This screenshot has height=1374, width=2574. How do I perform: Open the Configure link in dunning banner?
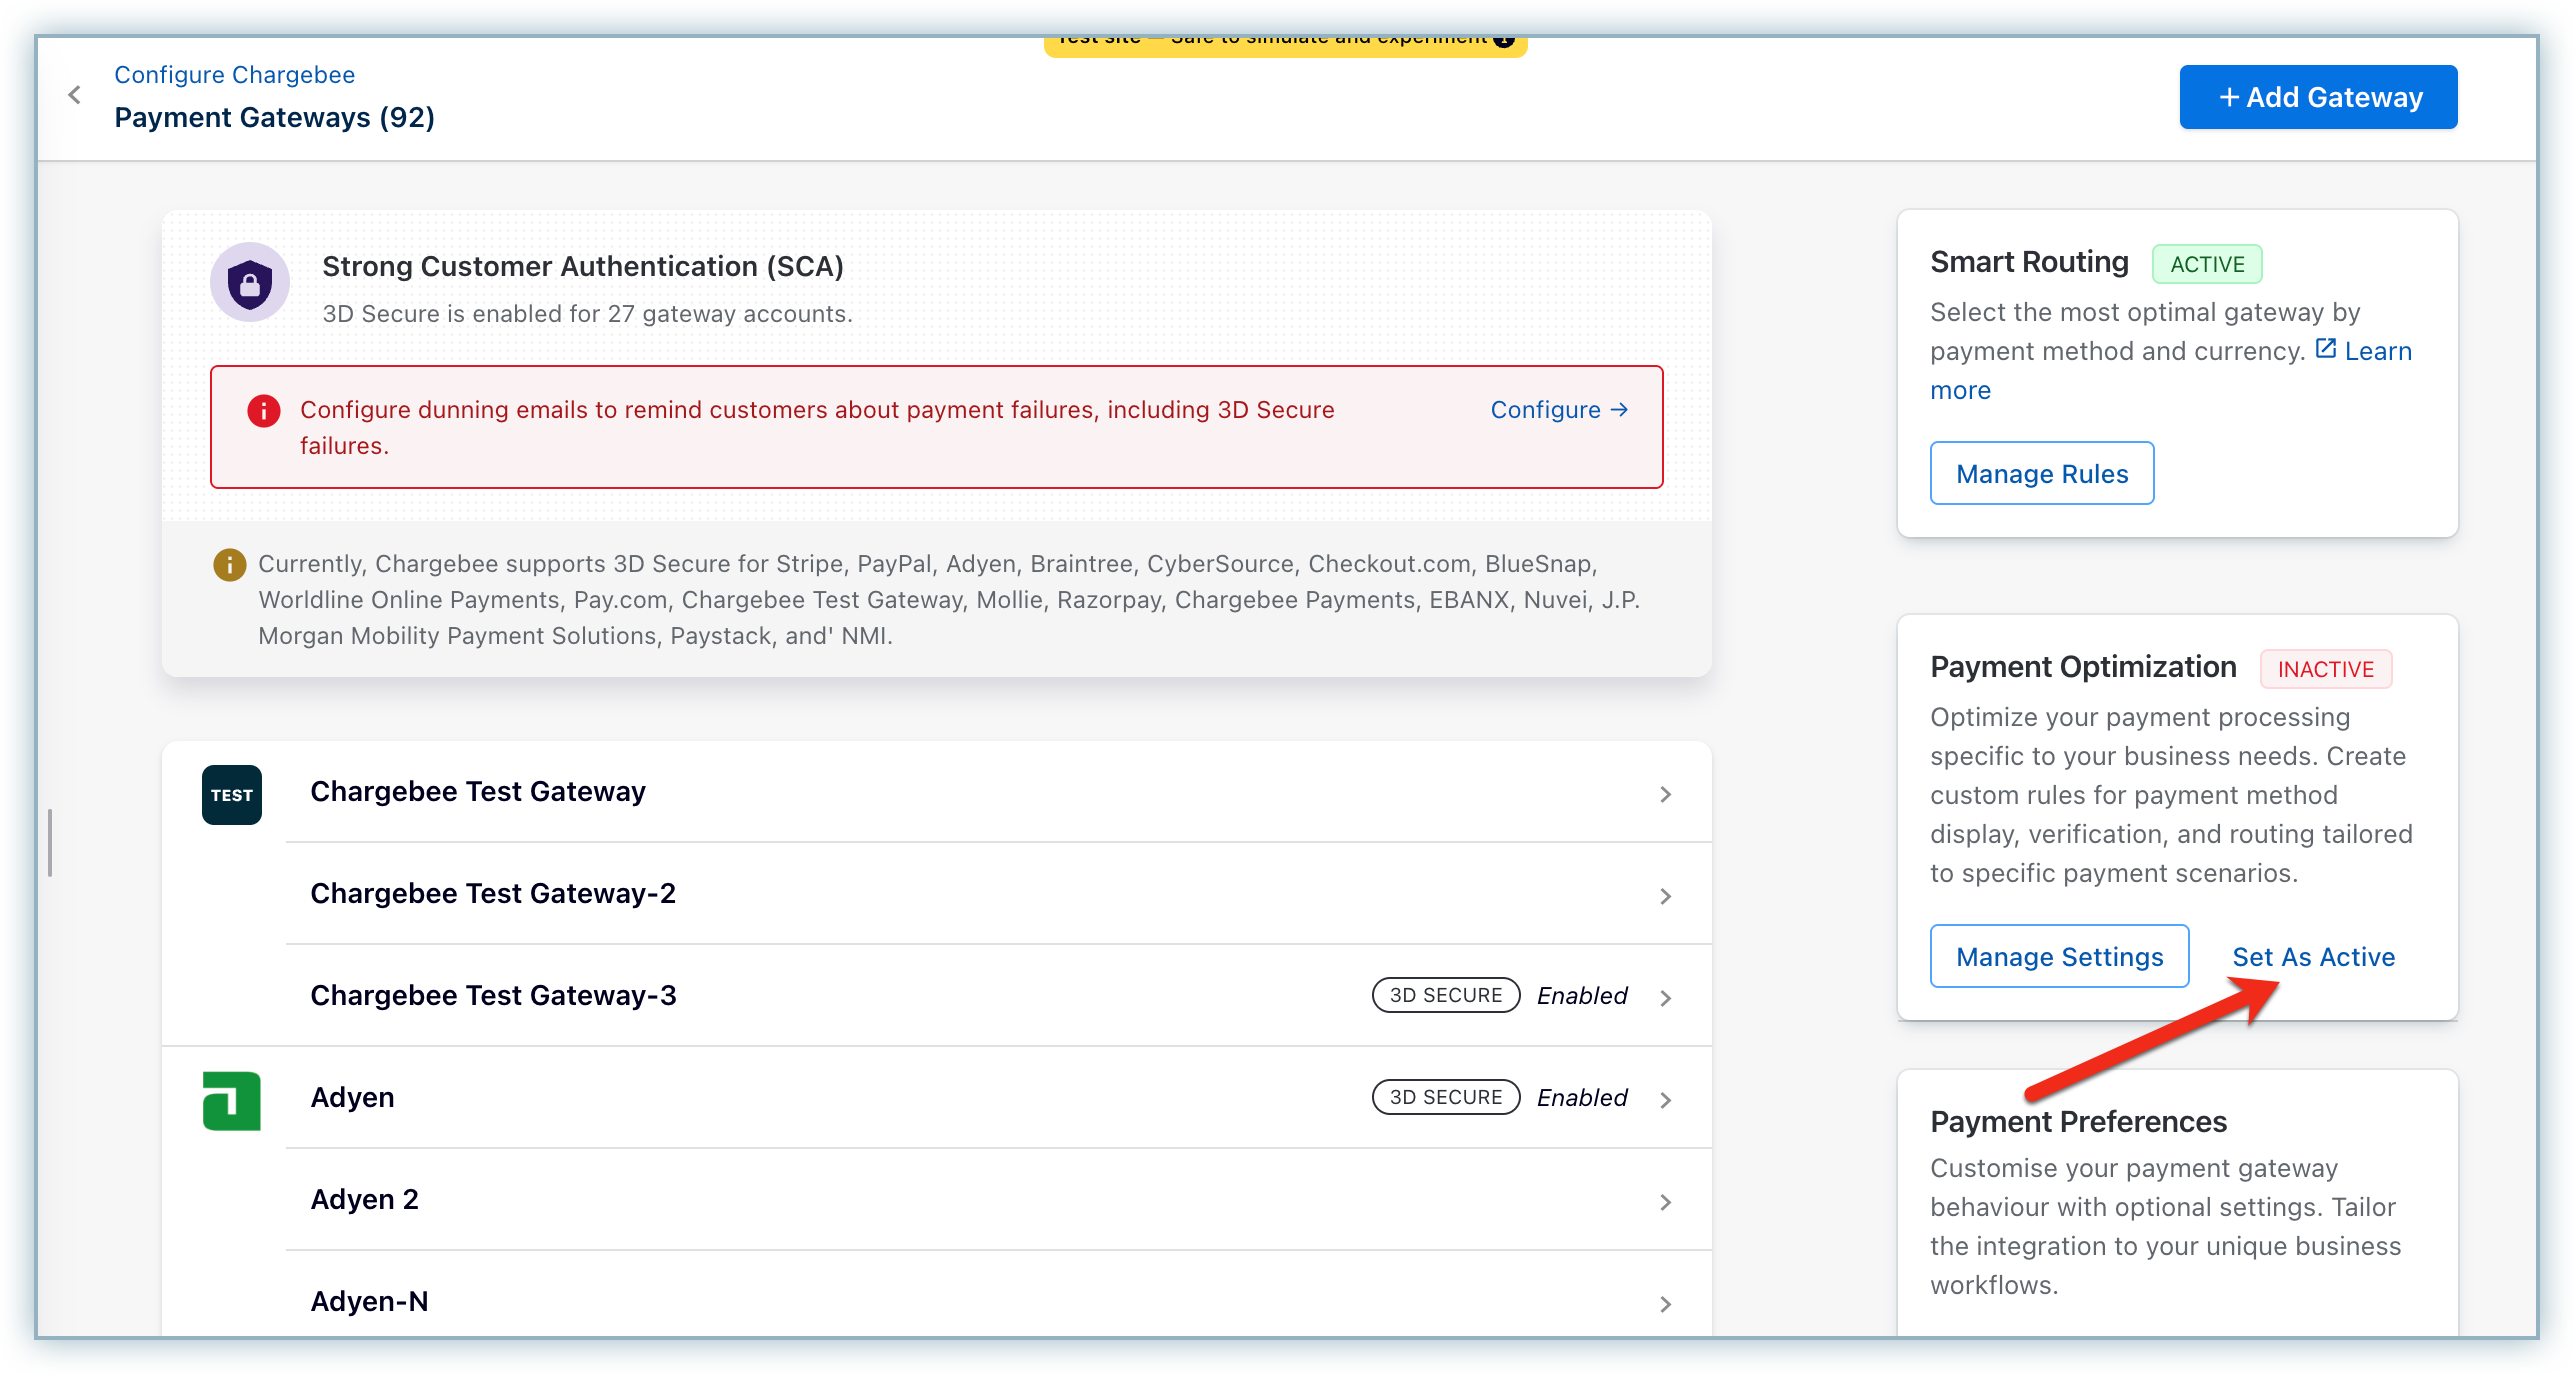[x=1558, y=410]
